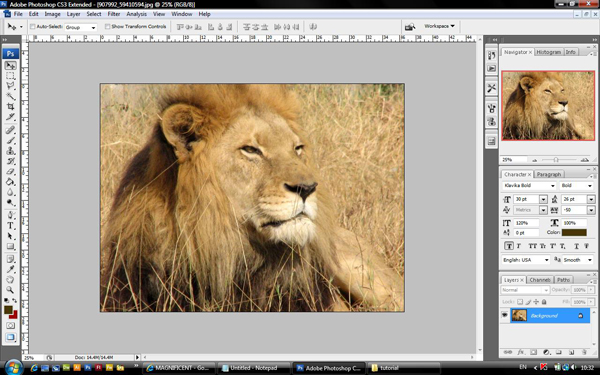The height and width of the screenshot is (375, 600).
Task: Select the Brush tool
Action: tap(10, 140)
